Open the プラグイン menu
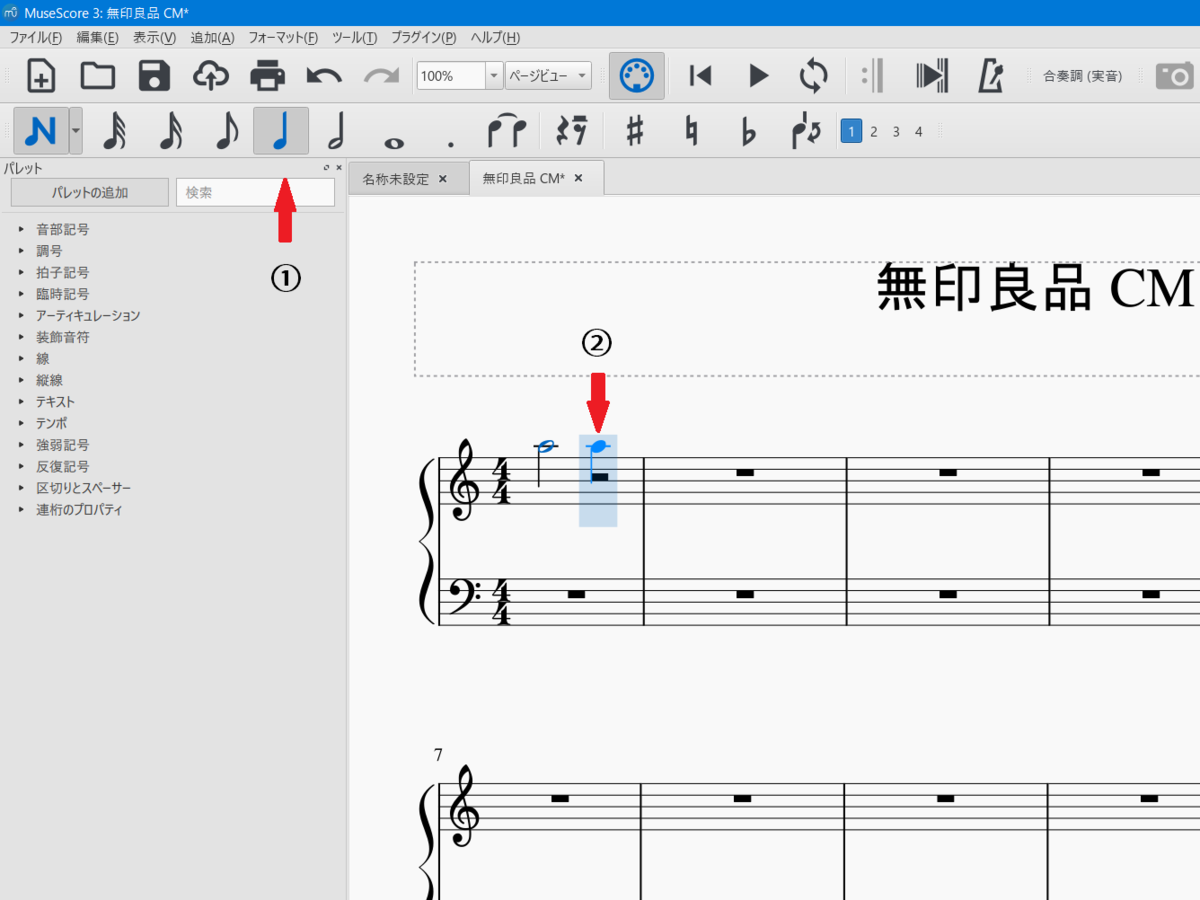Screen dimensions: 1200x900 click(424, 38)
